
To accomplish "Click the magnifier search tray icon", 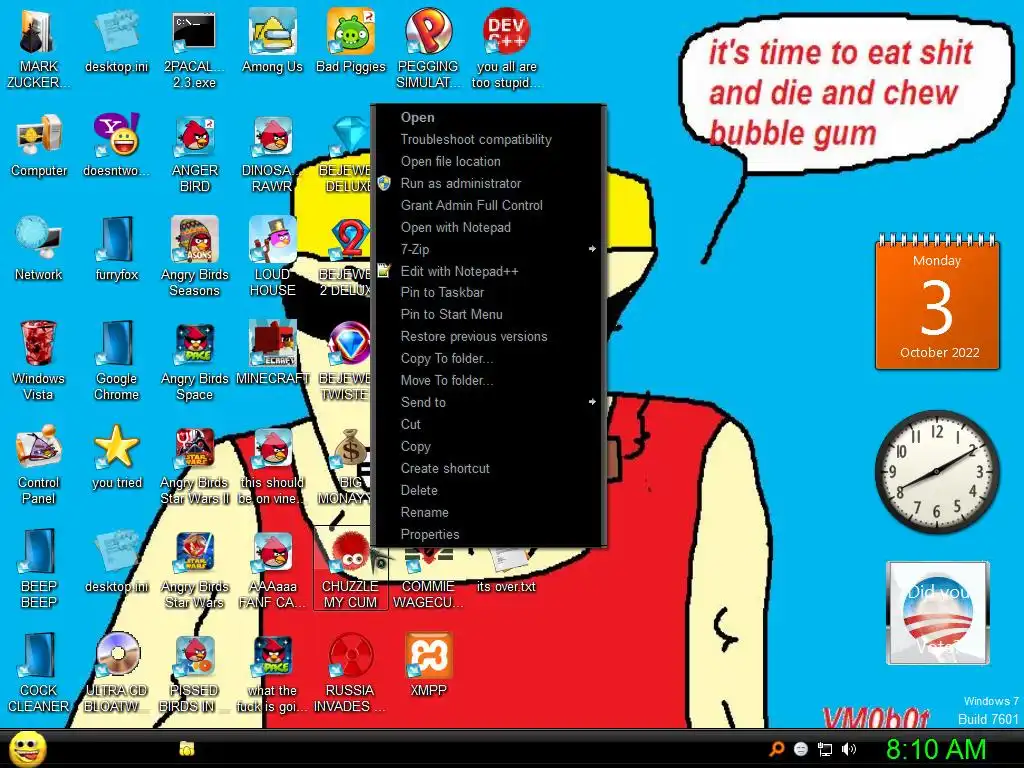I will [x=776, y=749].
